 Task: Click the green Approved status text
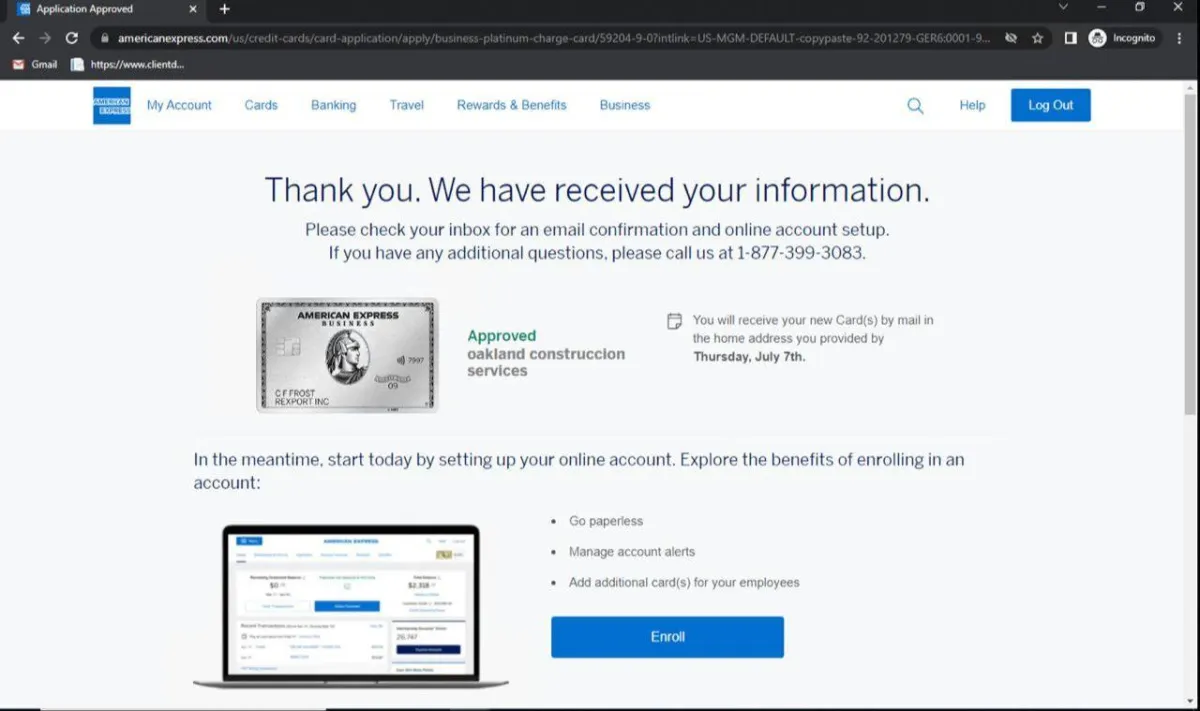pyautogui.click(x=502, y=336)
